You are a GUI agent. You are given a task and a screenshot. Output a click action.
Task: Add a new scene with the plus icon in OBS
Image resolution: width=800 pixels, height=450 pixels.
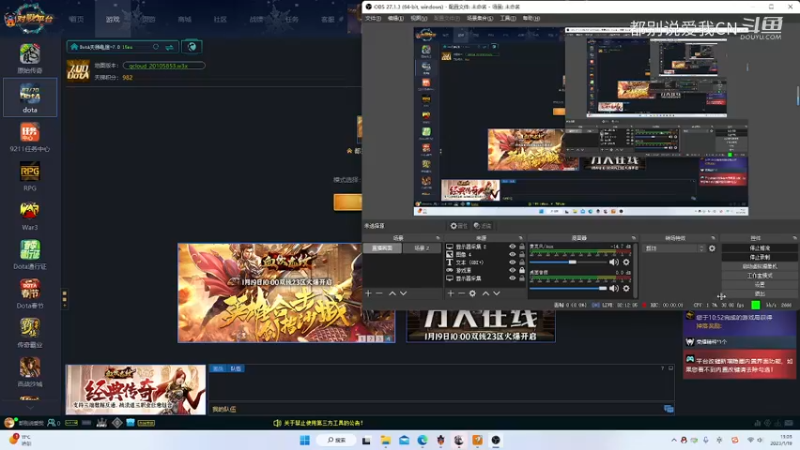pyautogui.click(x=368, y=293)
